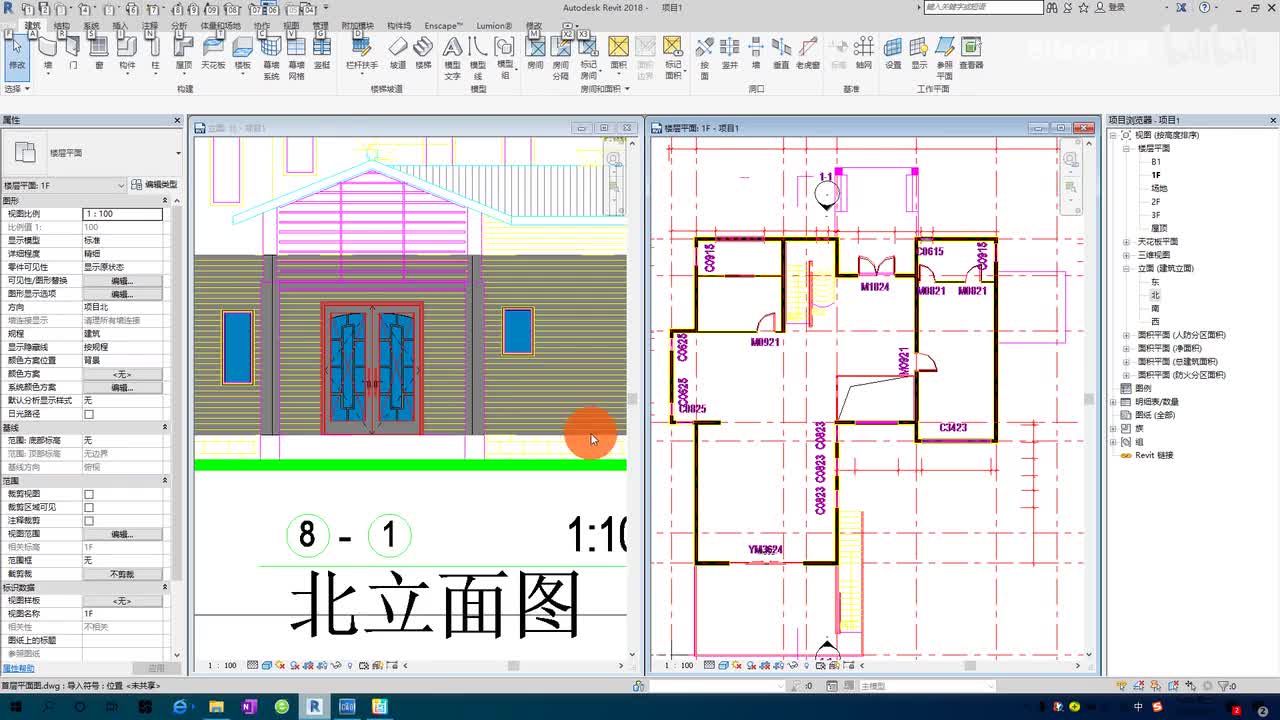
Task: Click 编辑 button for 图形显示选项
Action: coord(122,294)
